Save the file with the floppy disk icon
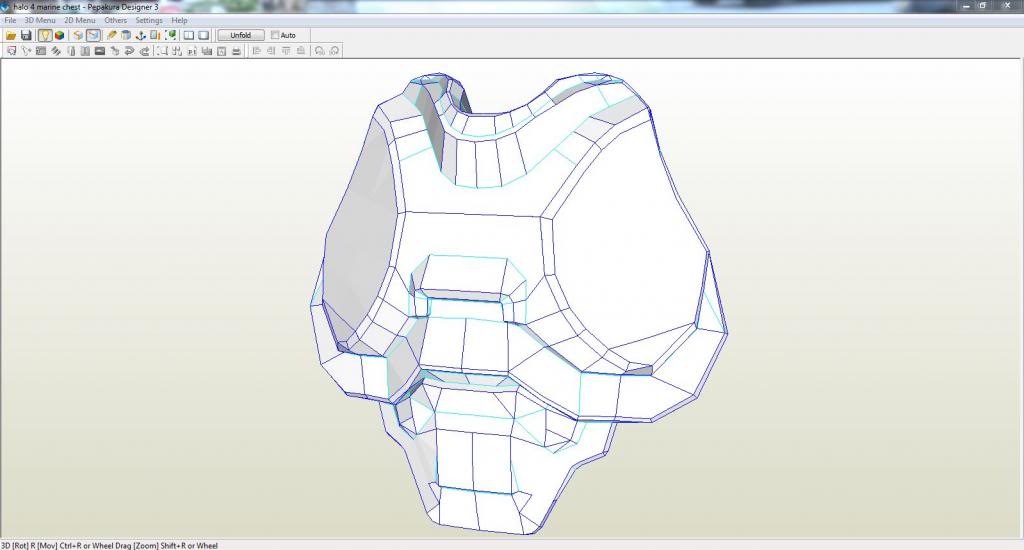1024x550 pixels. click(x=26, y=35)
